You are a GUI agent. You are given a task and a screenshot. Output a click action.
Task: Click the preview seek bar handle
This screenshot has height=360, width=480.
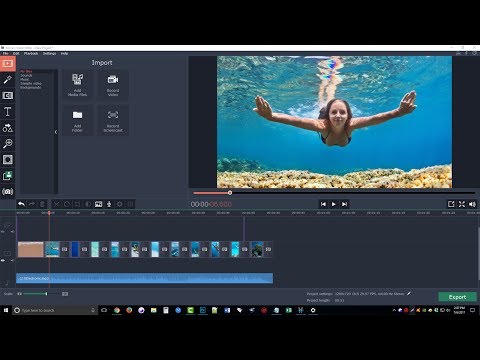pyautogui.click(x=230, y=193)
